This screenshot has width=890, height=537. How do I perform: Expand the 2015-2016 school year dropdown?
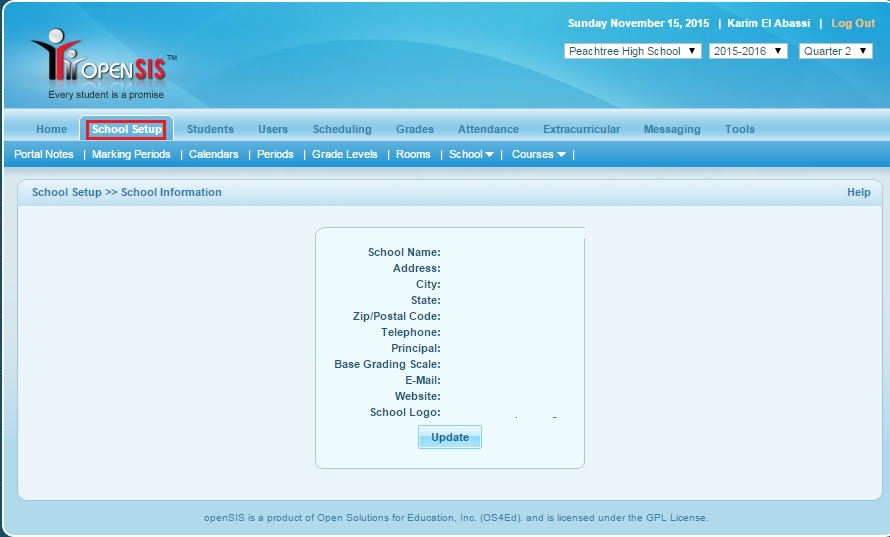(748, 51)
